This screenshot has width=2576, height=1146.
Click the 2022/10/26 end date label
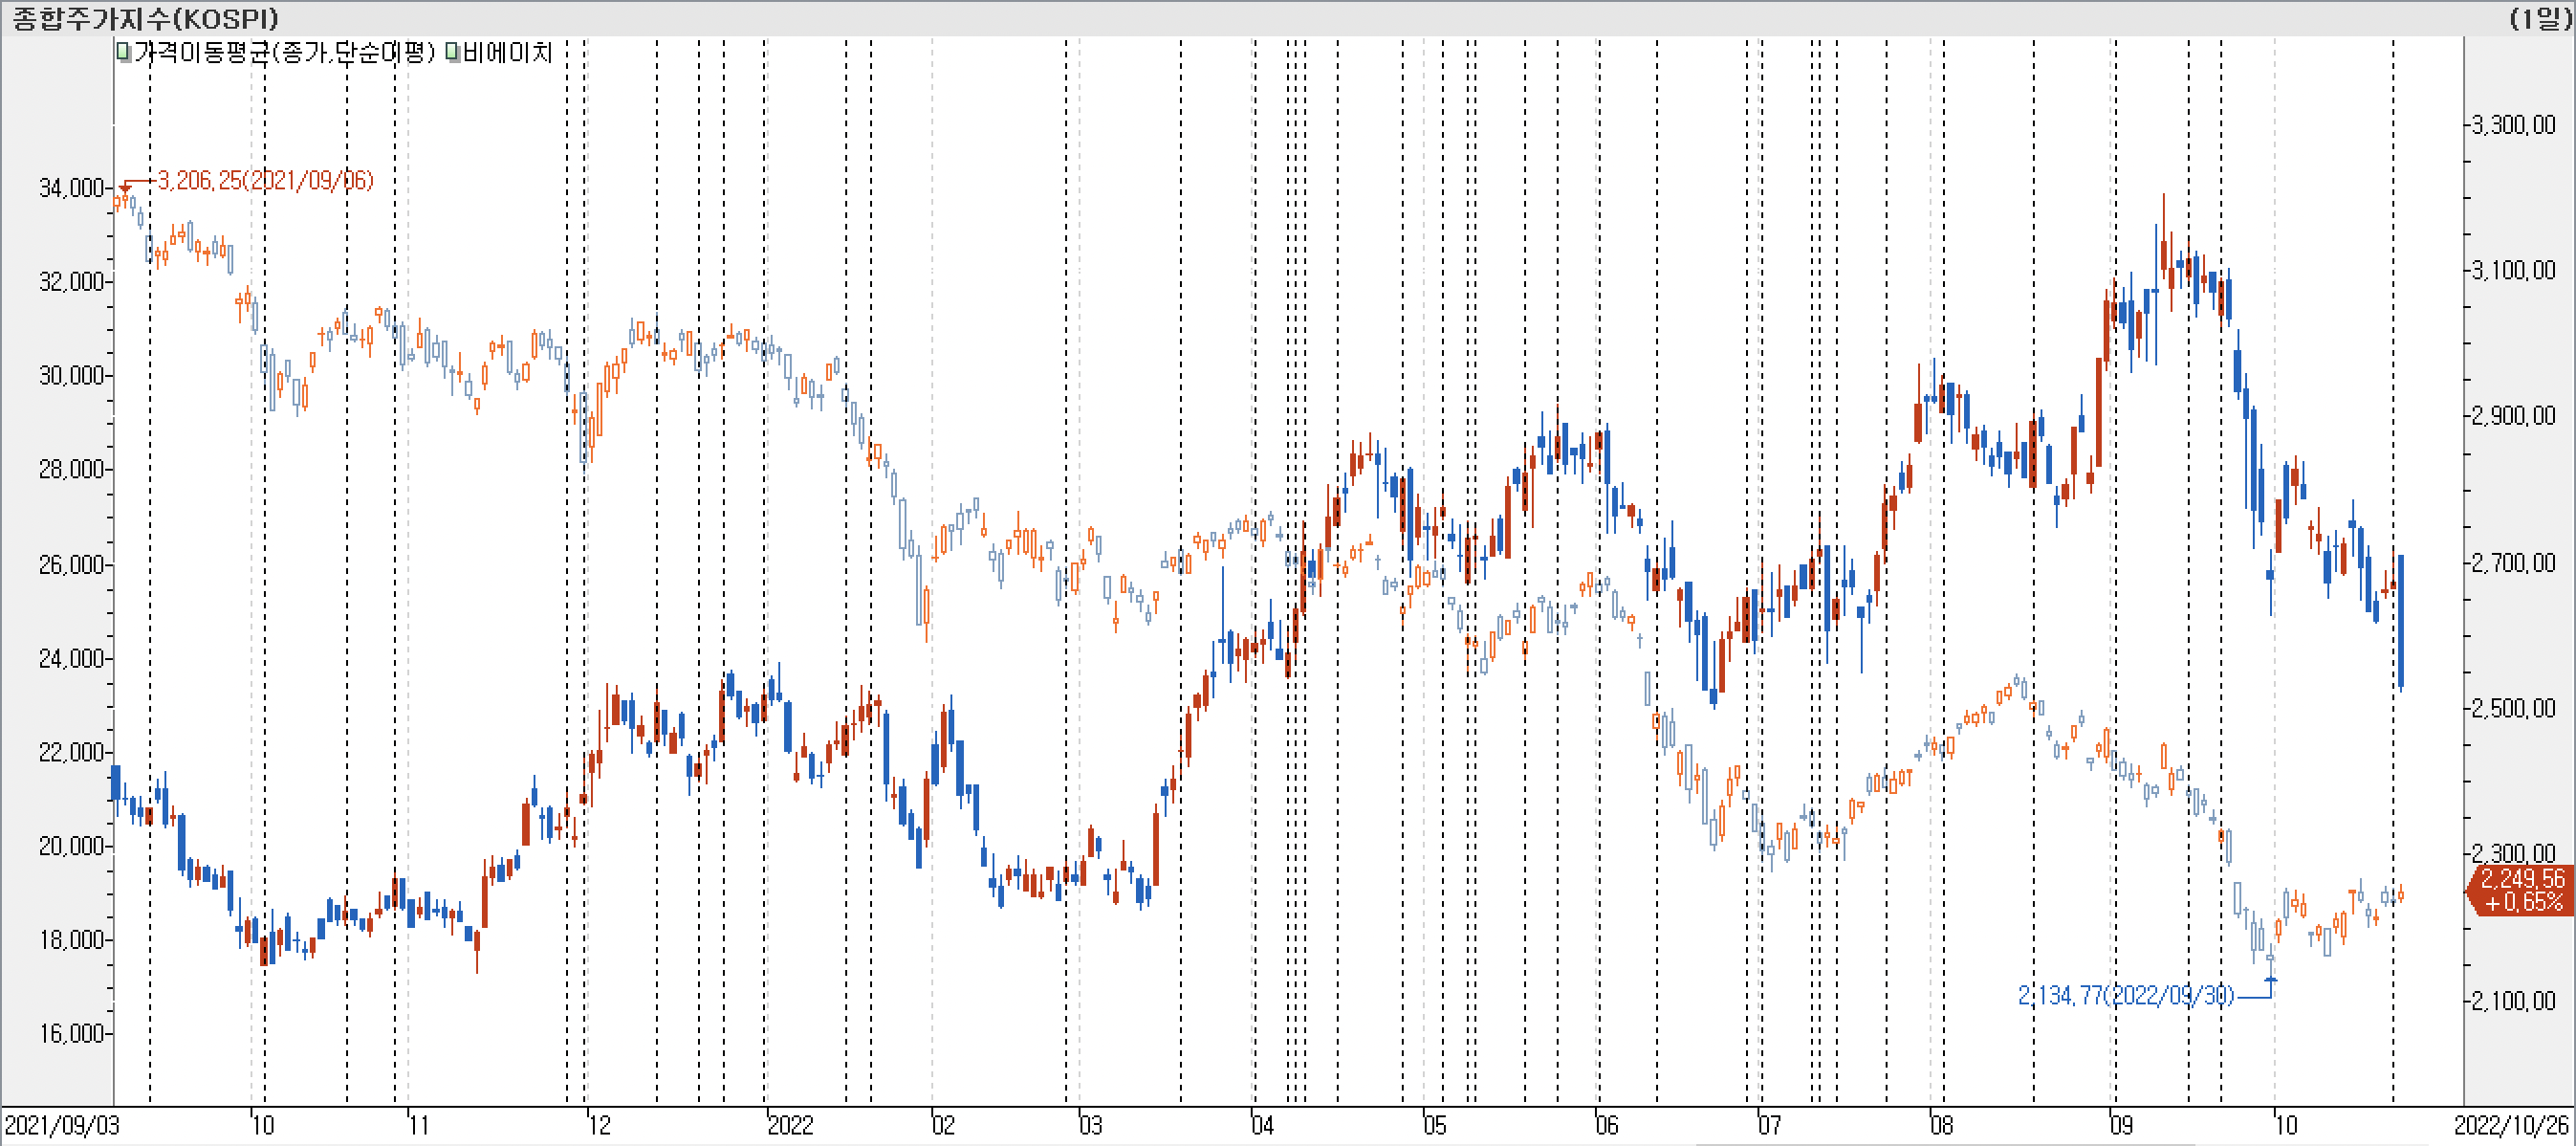[2513, 1125]
